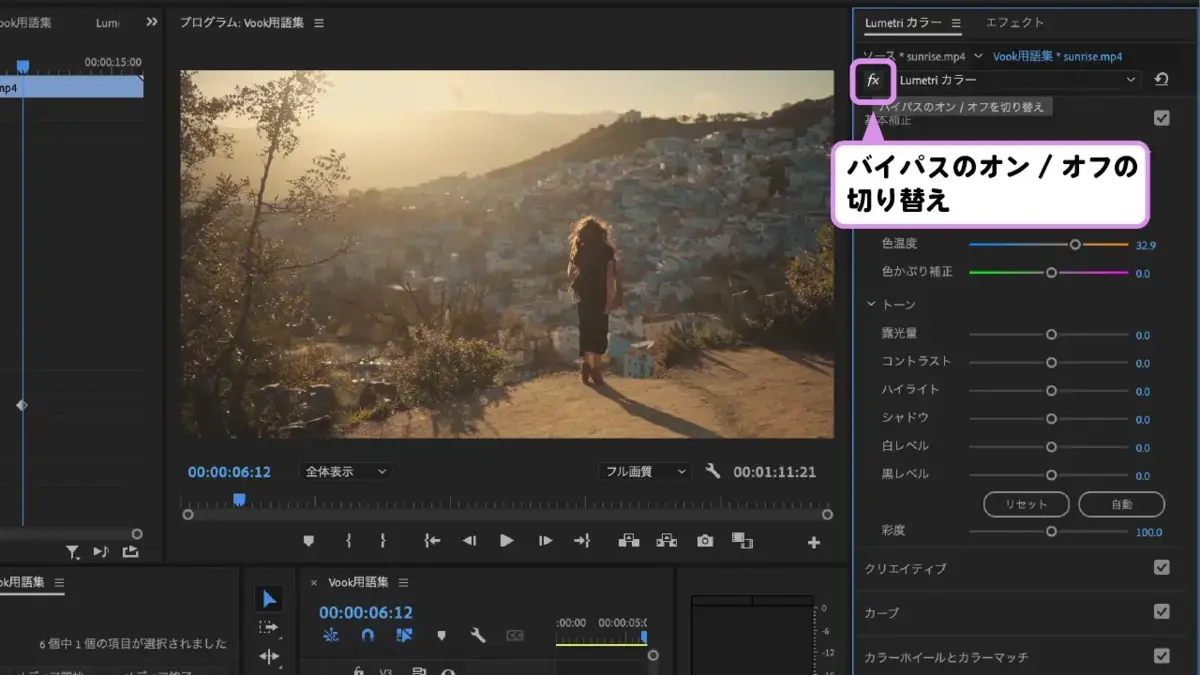Toggle the fx bypass button for Lumetri Color
Image resolution: width=1200 pixels, height=675 pixels.
[x=872, y=80]
